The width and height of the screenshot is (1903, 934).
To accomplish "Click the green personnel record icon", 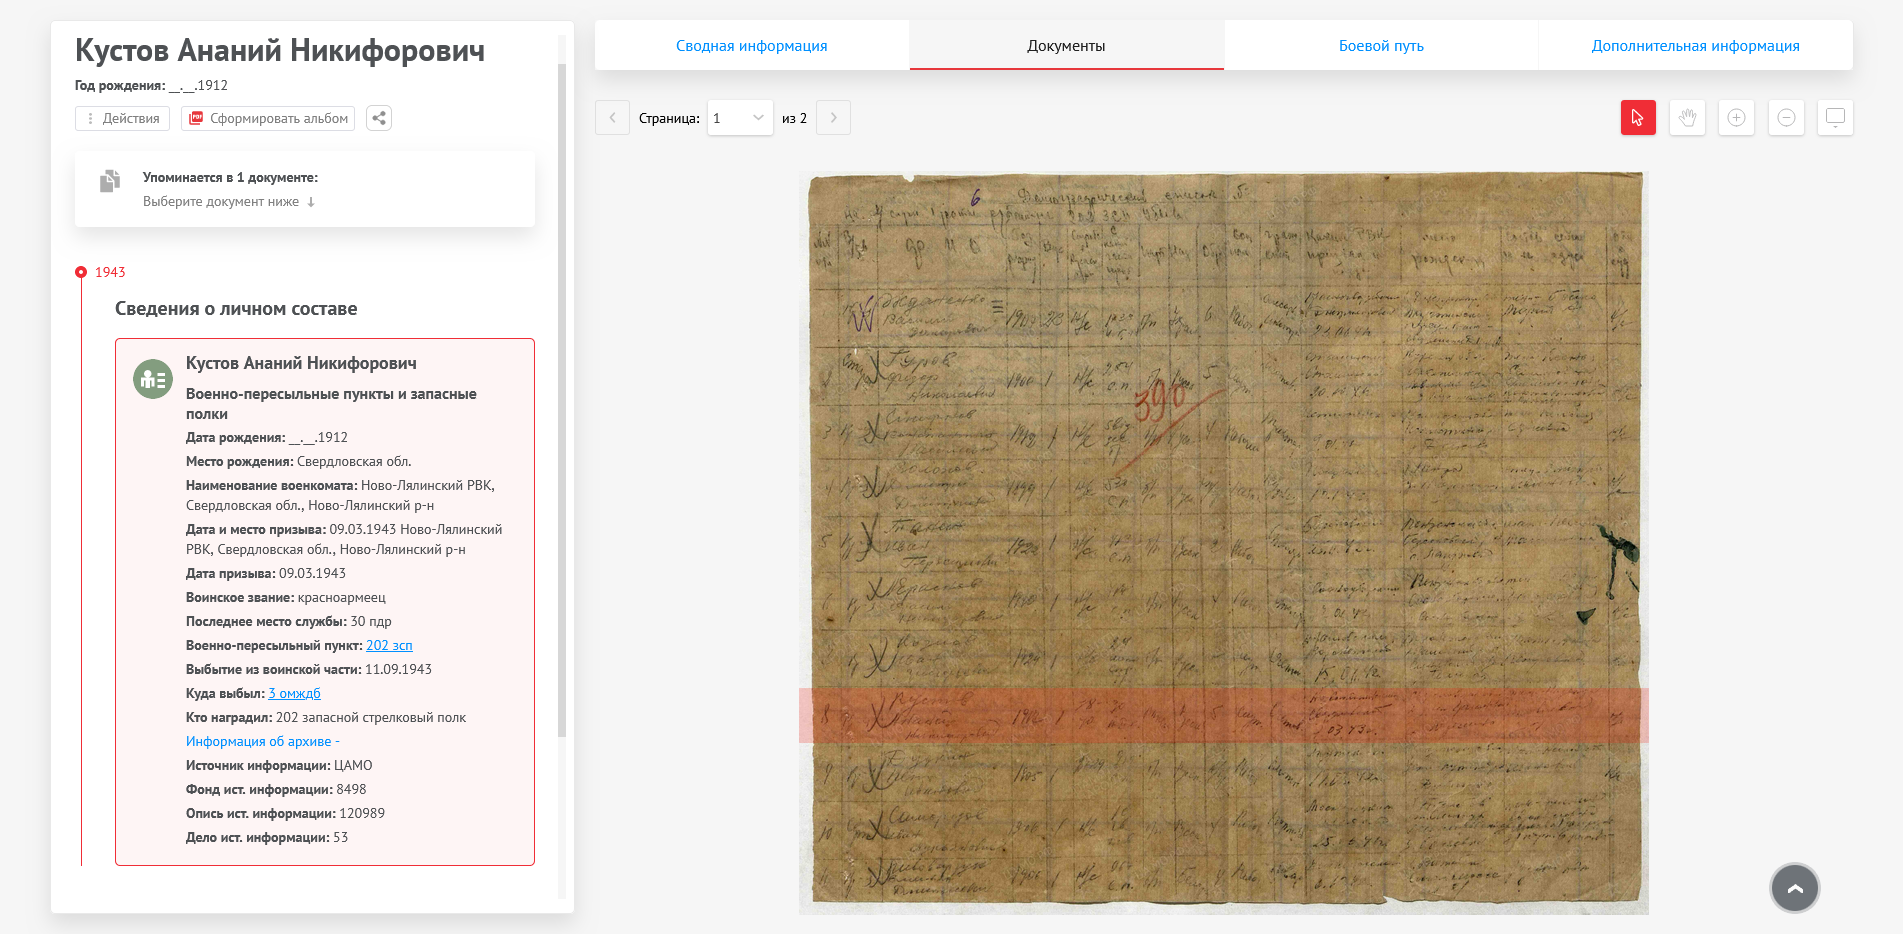I will point(153,379).
